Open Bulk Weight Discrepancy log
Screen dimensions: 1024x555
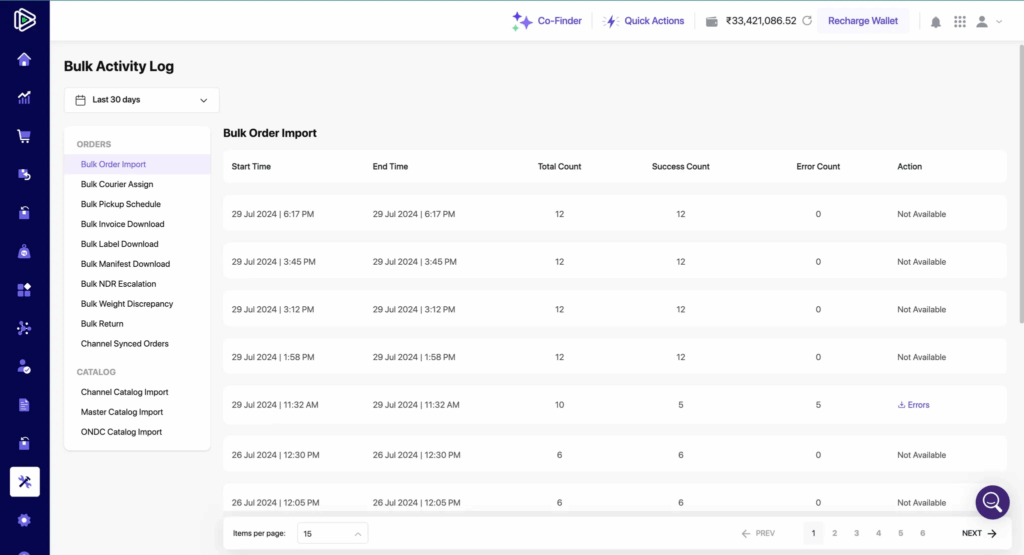(126, 304)
